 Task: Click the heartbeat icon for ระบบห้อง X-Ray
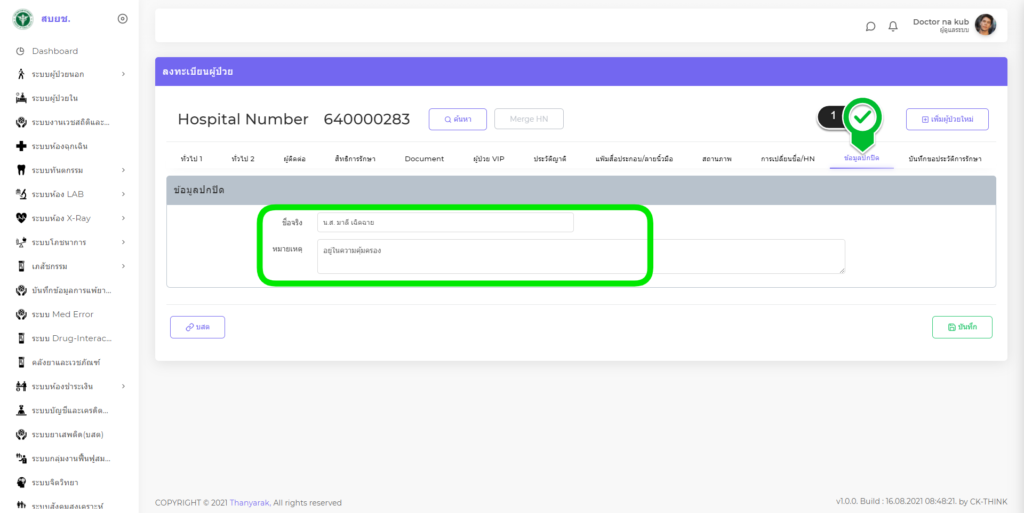click(x=21, y=218)
